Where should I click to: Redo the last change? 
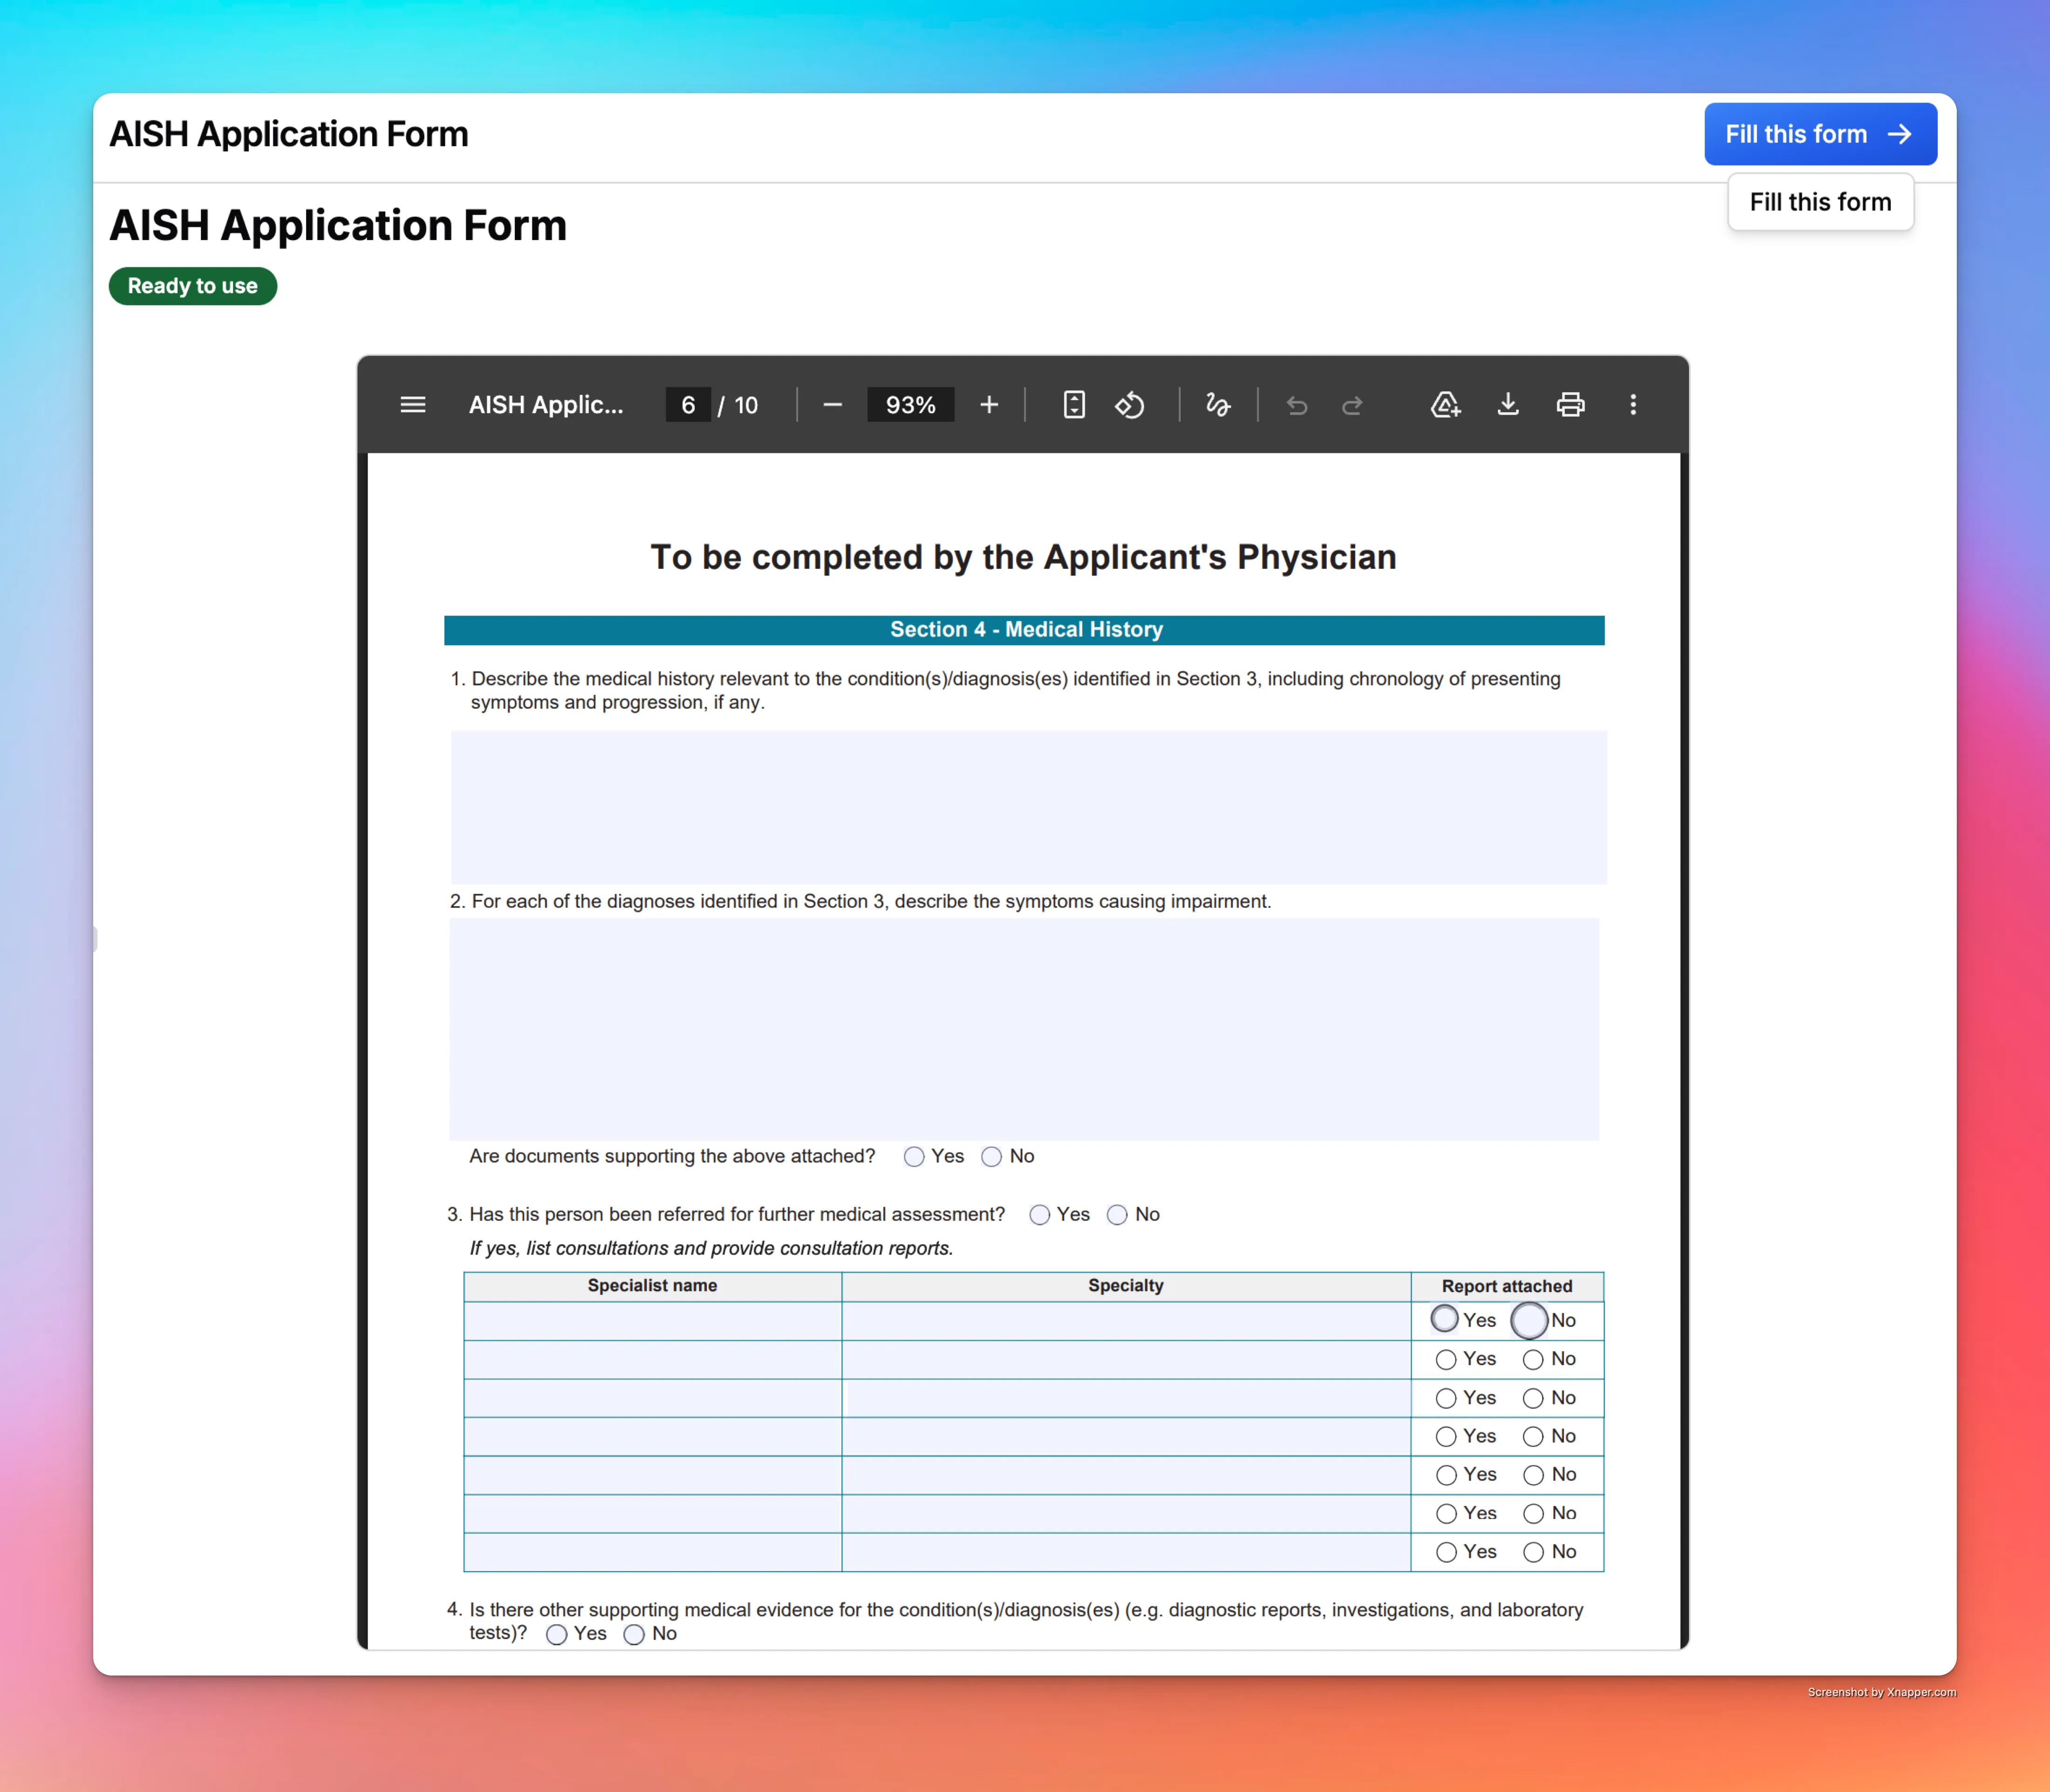tap(1352, 405)
